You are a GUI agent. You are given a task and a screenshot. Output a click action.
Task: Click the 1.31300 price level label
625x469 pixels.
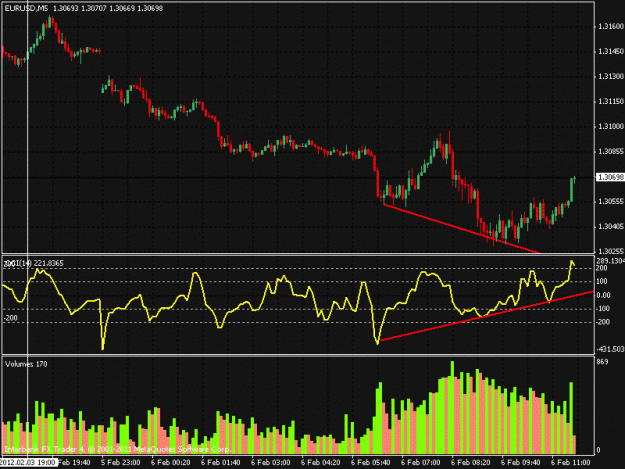click(610, 76)
